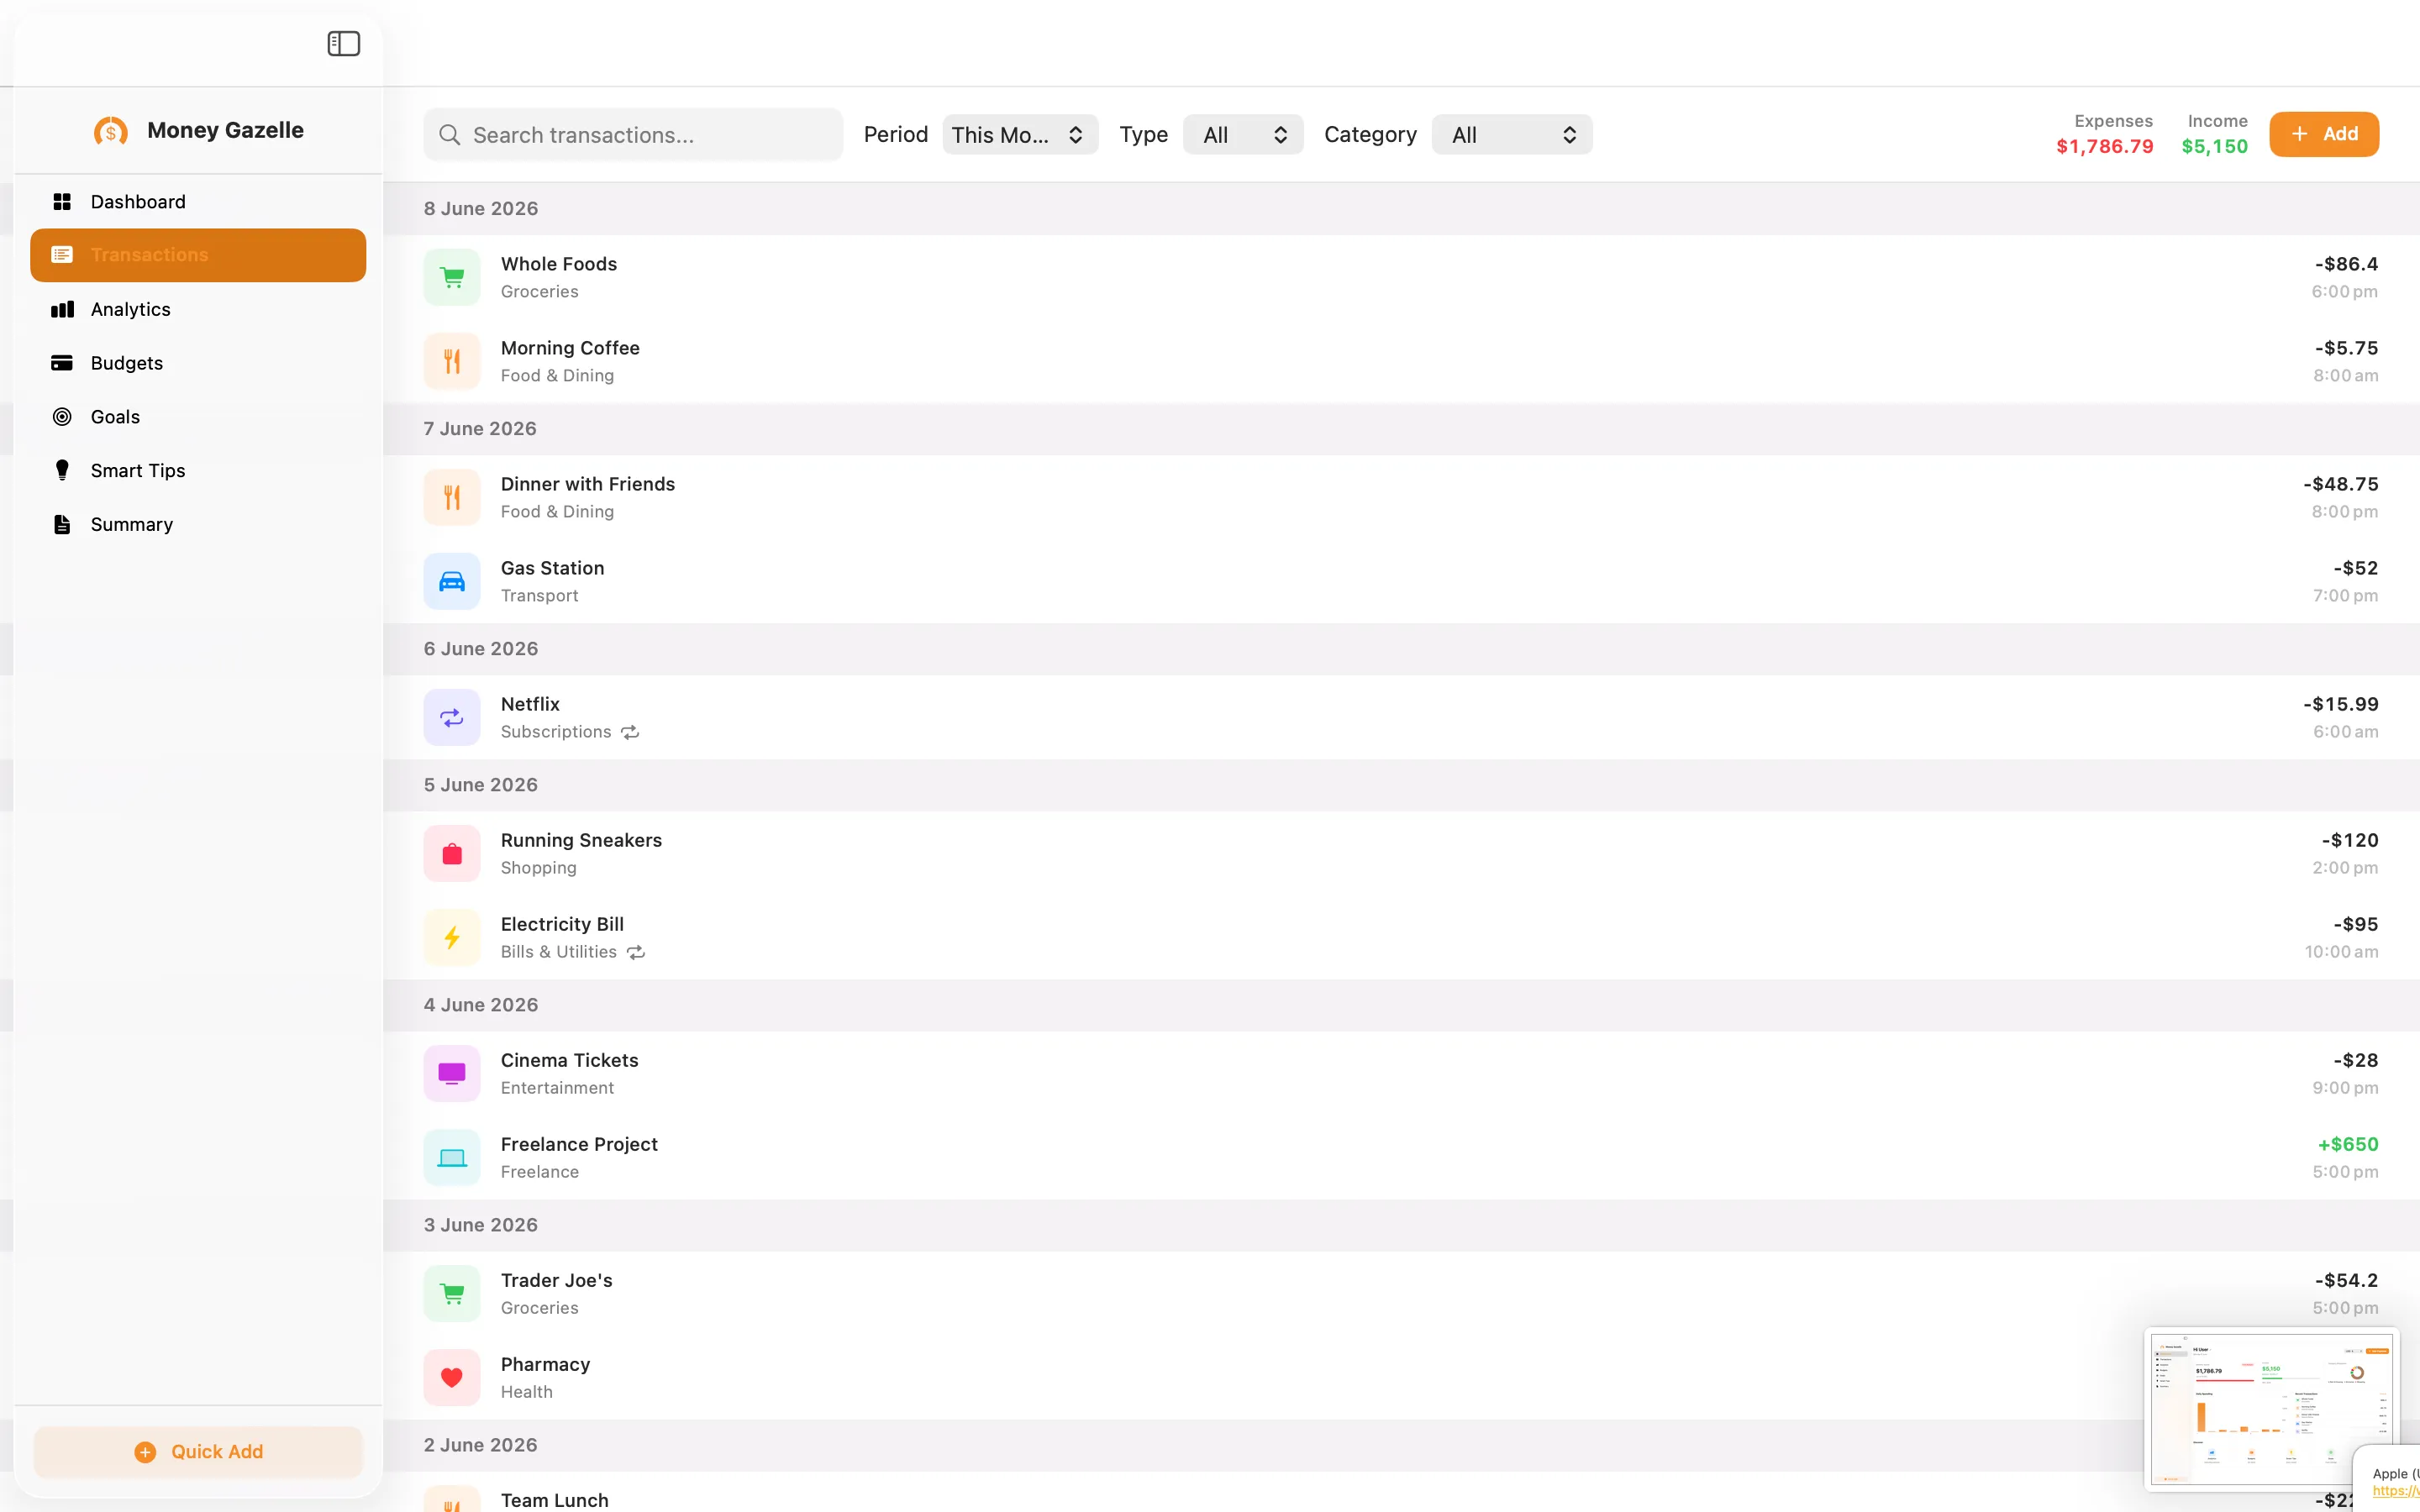Open the Period dropdown
The width and height of the screenshot is (2420, 1512).
[x=1020, y=135]
